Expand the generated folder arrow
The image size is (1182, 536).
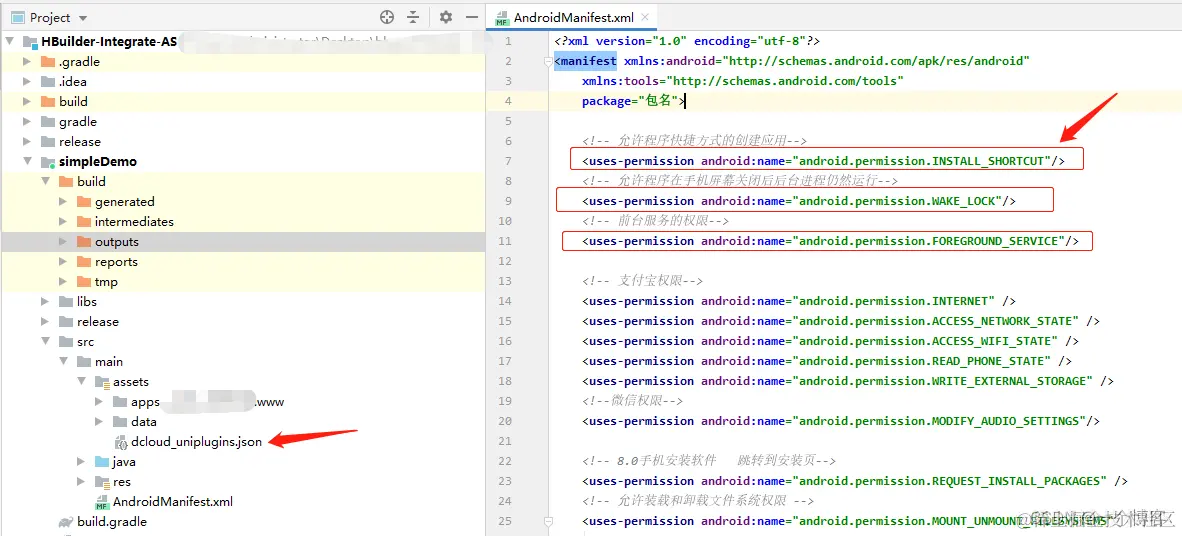tap(64, 201)
